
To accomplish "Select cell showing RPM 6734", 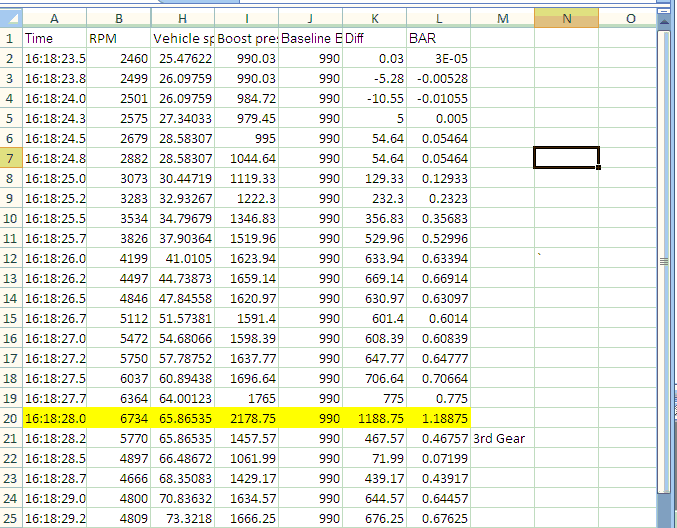I will (119, 418).
